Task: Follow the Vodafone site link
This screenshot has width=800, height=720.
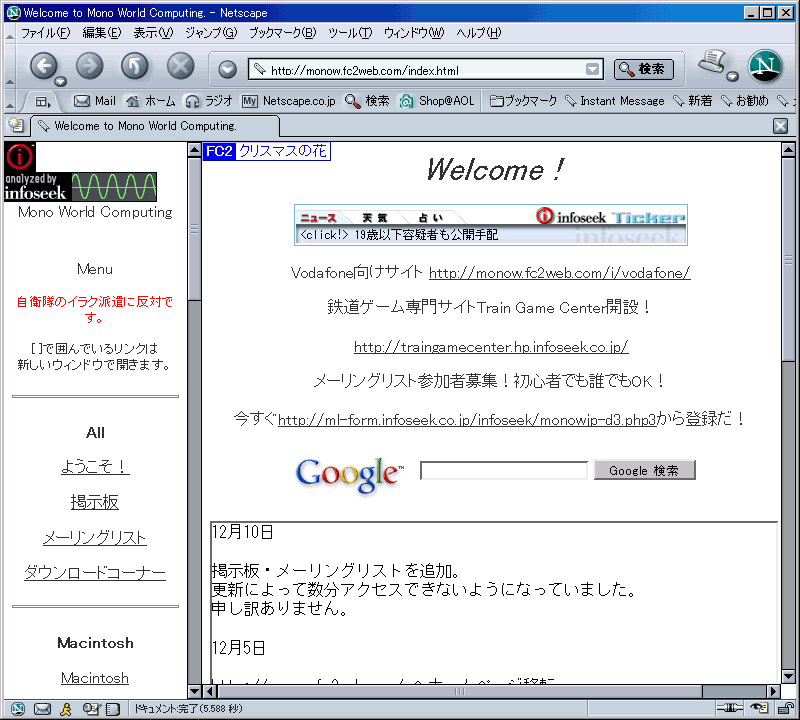Action: (559, 273)
